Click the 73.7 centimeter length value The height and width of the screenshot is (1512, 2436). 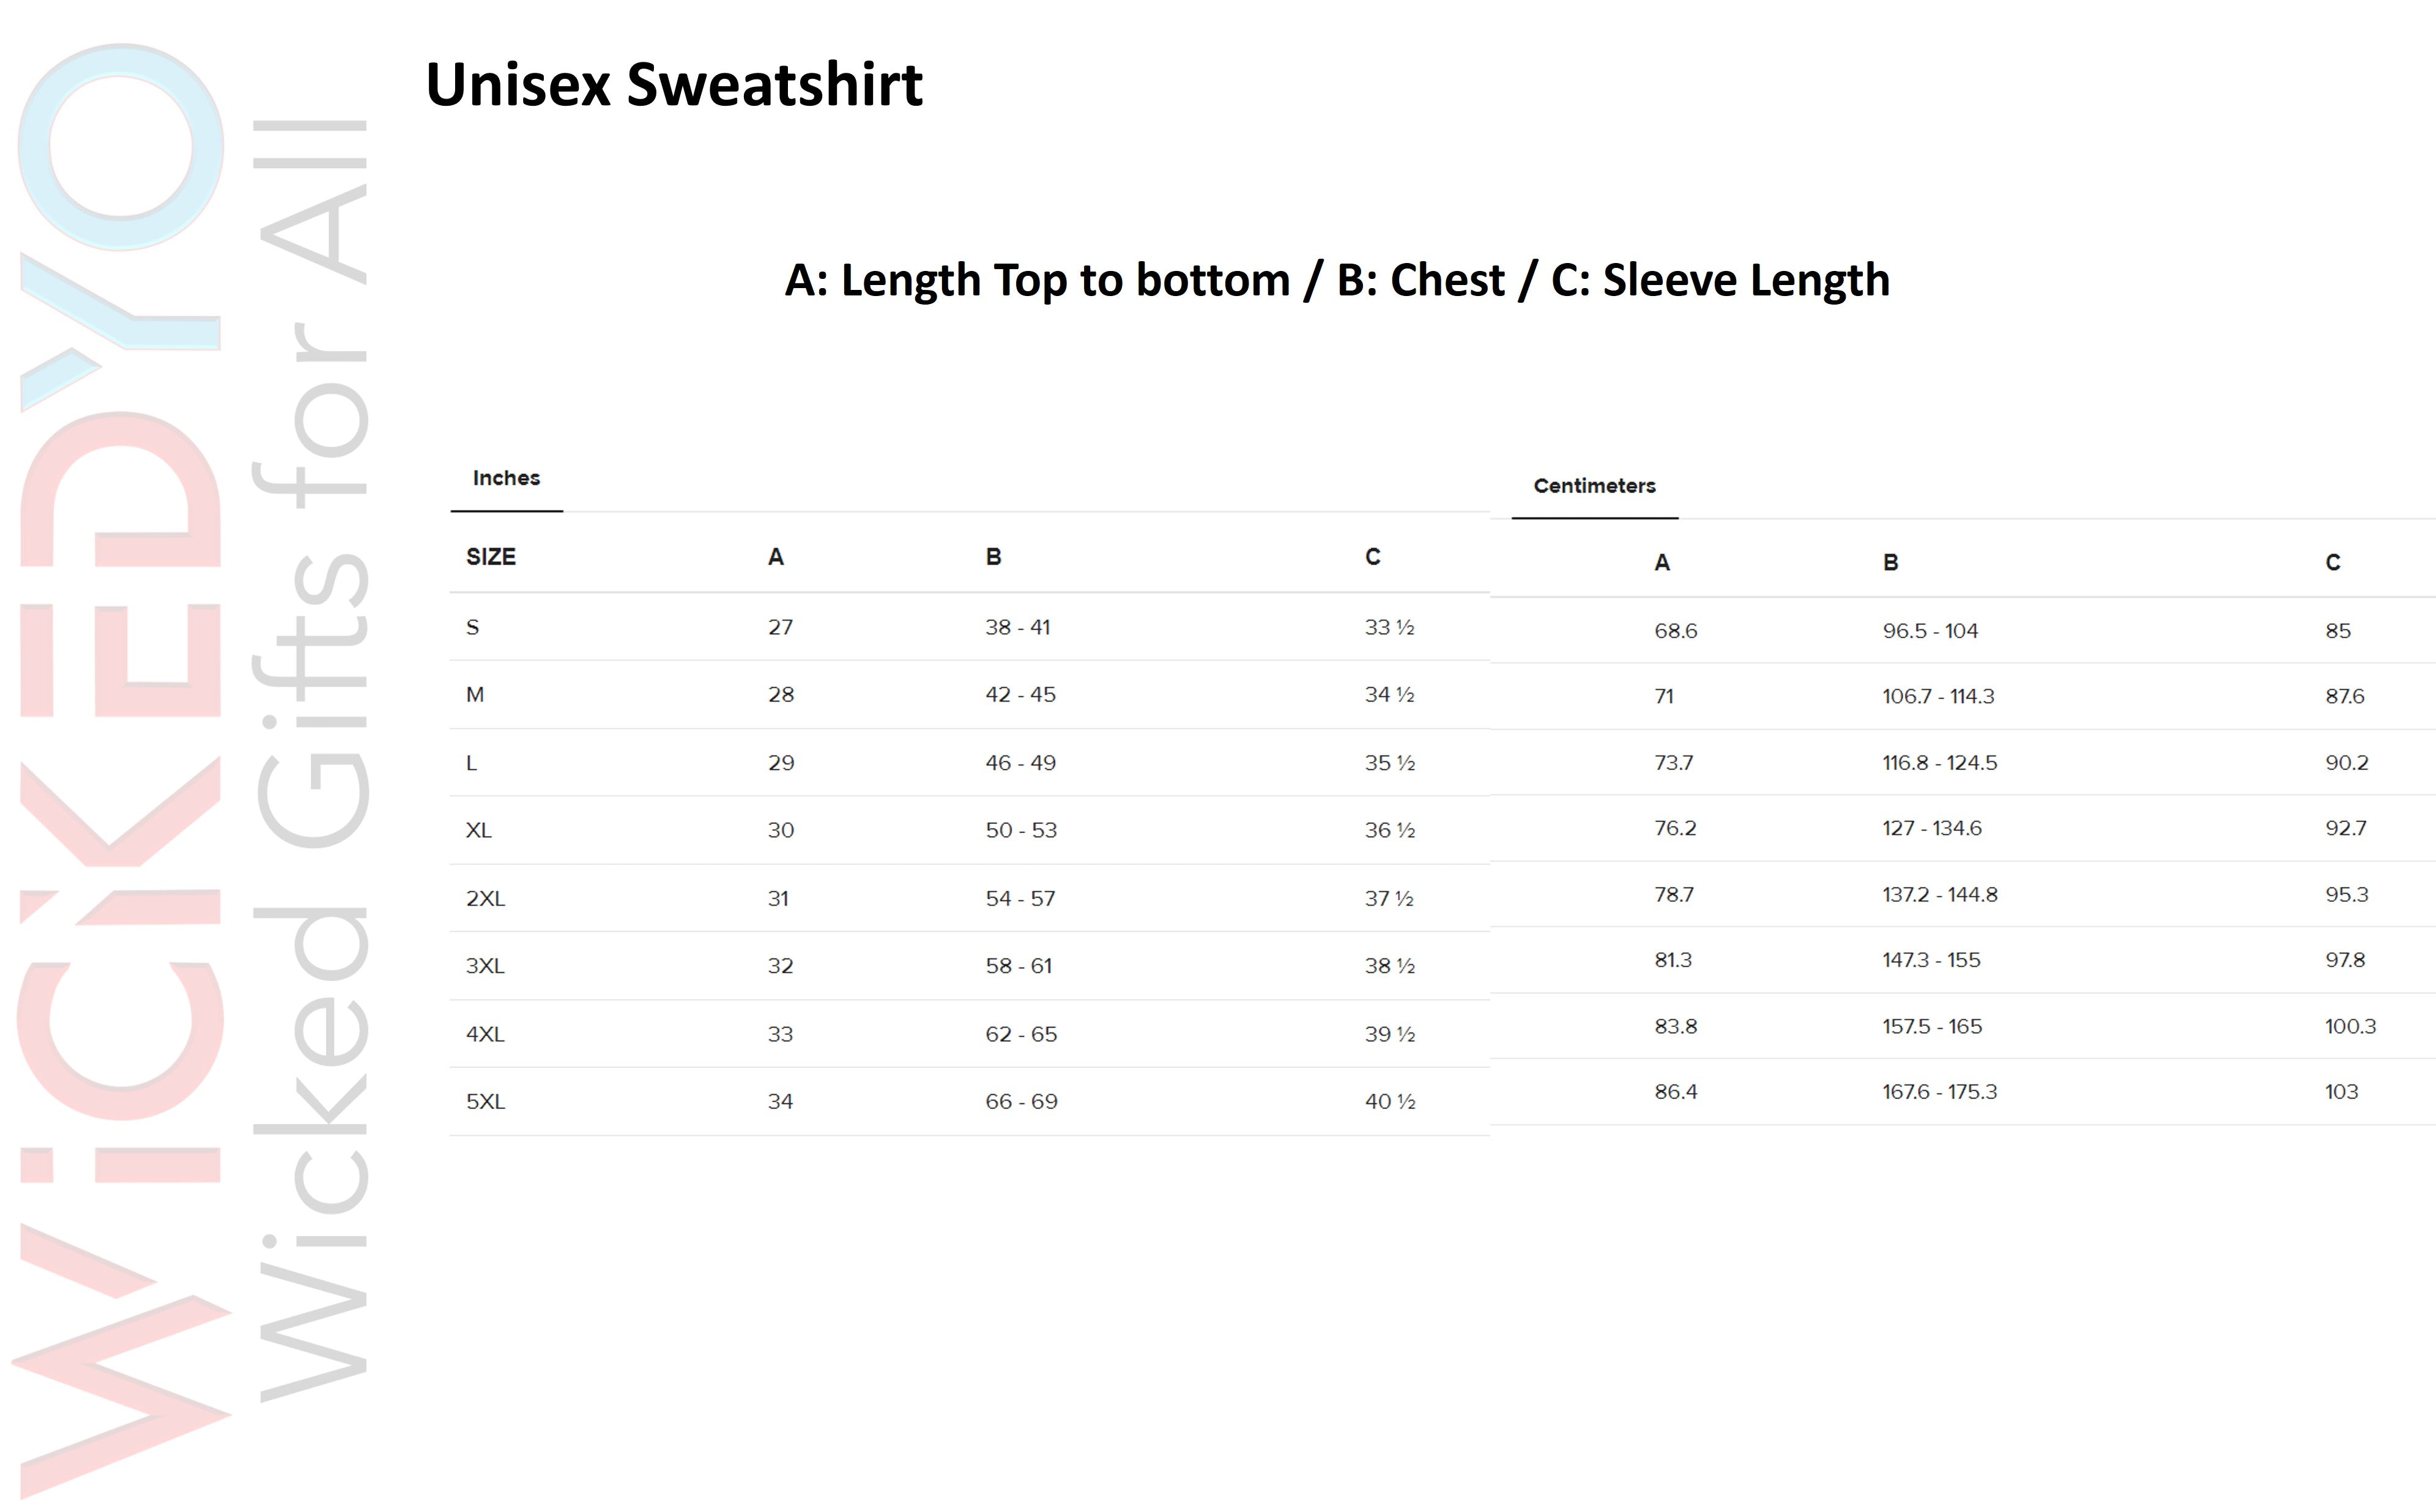coord(1673,763)
